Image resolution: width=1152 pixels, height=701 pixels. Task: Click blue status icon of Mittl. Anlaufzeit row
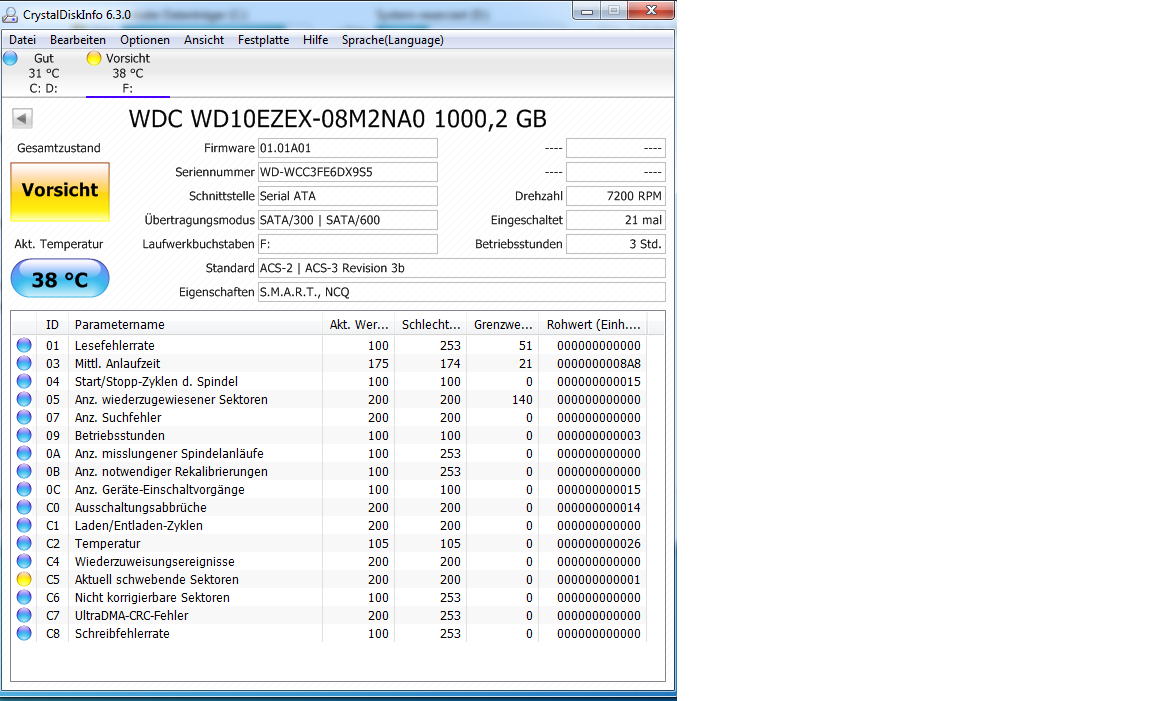click(24, 363)
